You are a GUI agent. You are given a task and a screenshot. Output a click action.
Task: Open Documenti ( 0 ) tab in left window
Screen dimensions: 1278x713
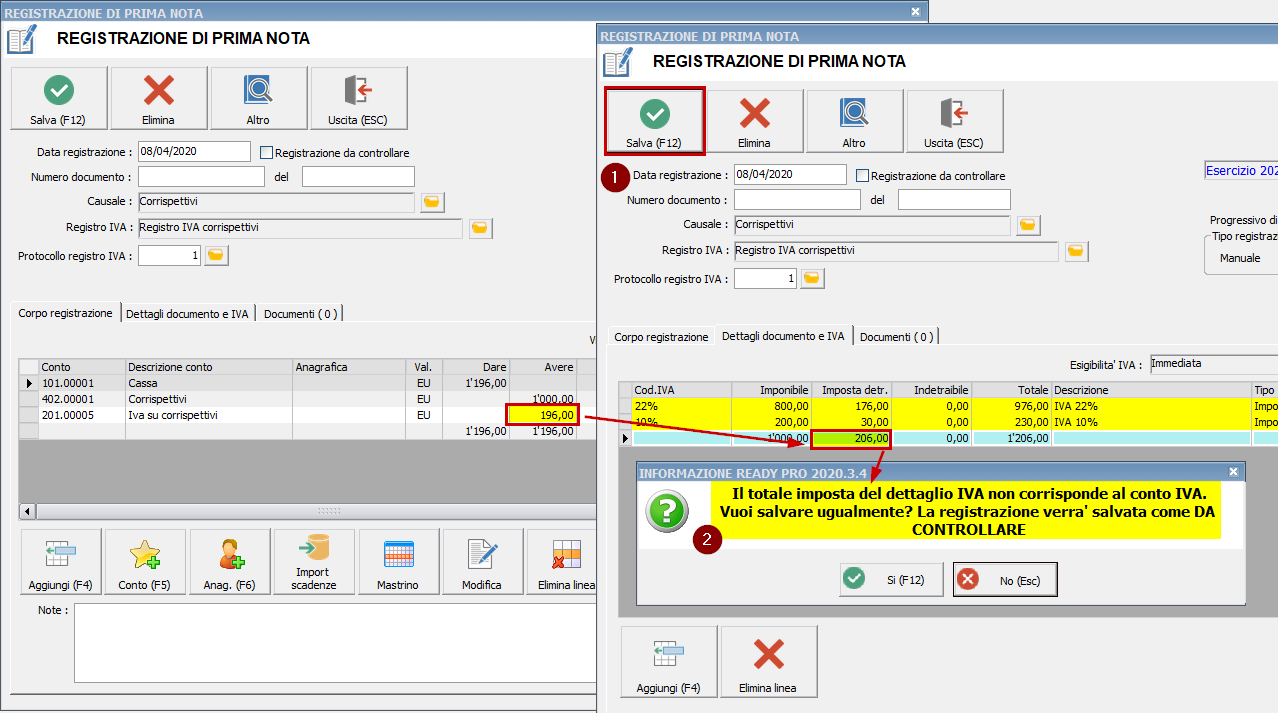(x=300, y=314)
